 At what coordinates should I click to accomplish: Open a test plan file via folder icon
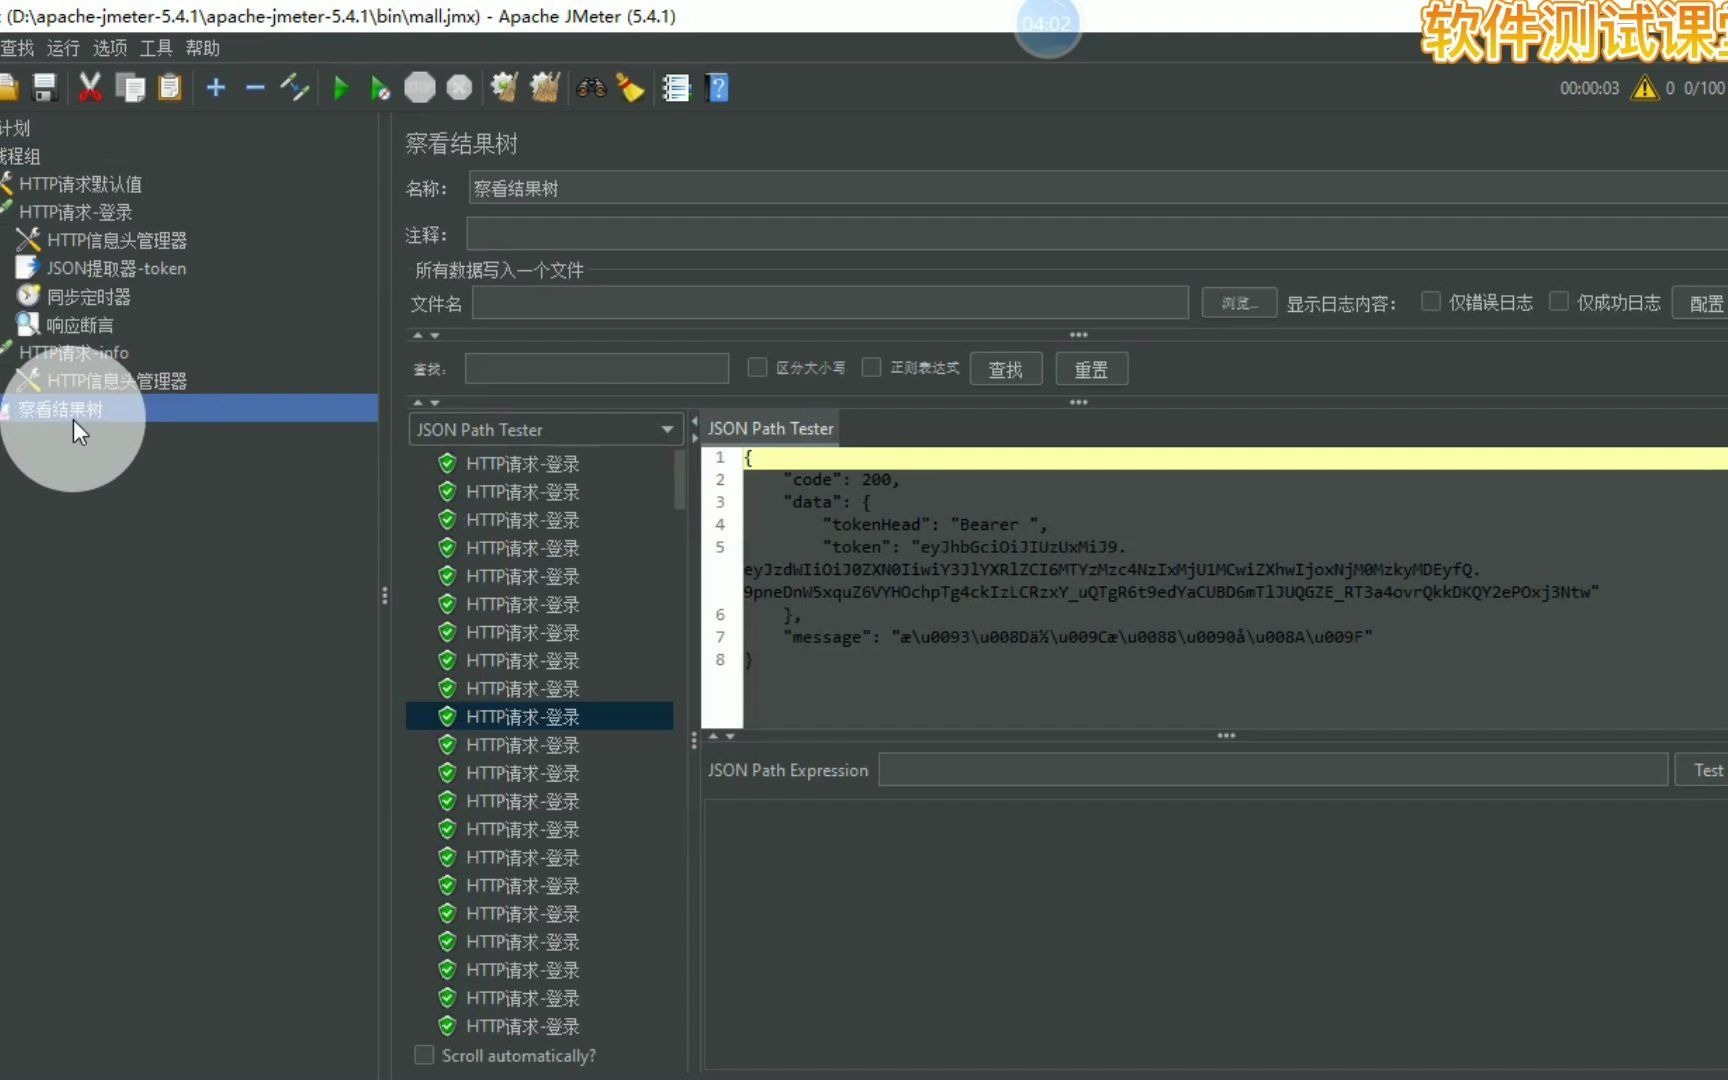click(x=8, y=88)
